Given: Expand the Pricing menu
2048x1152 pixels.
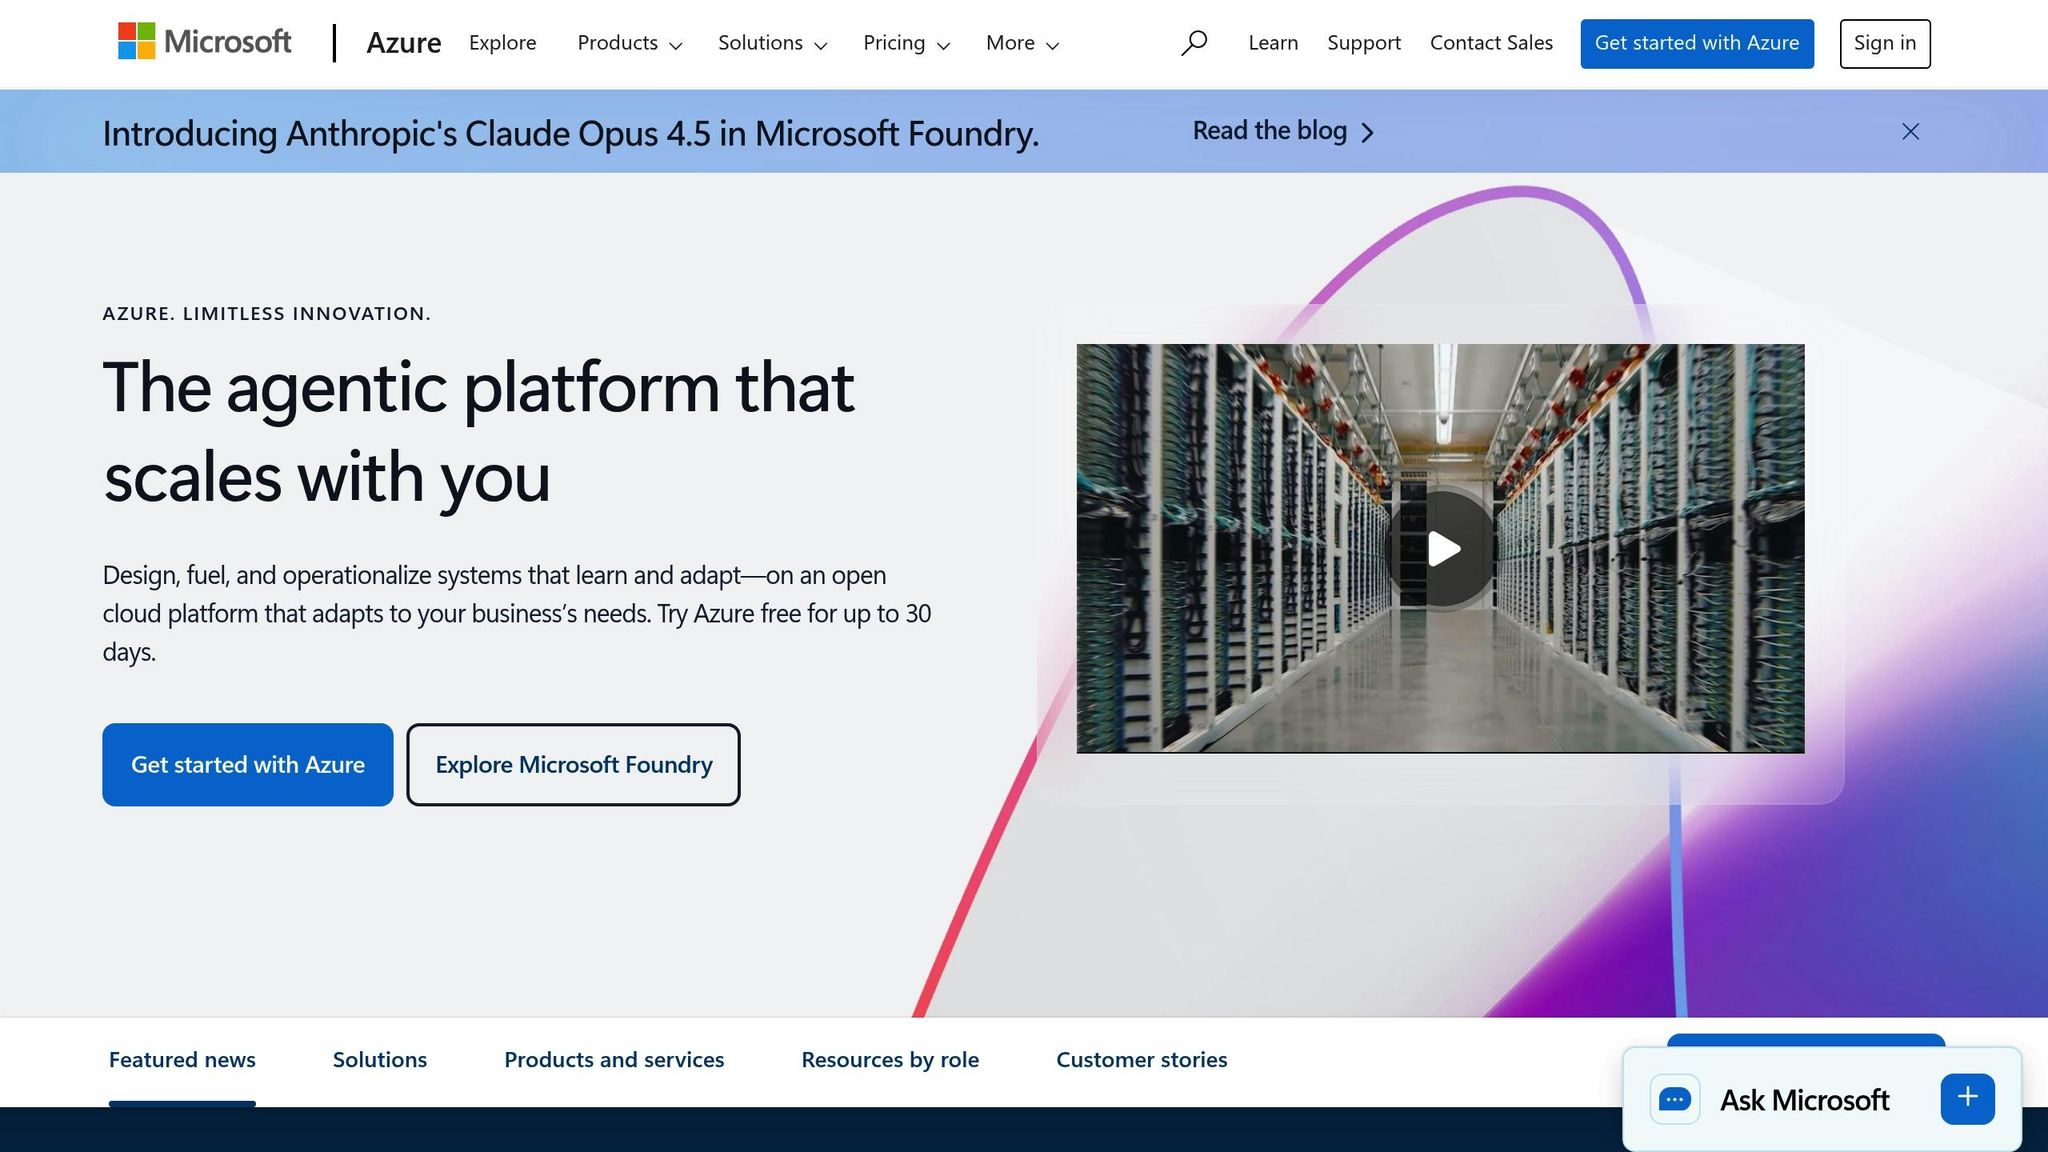Looking at the screenshot, I should [906, 43].
